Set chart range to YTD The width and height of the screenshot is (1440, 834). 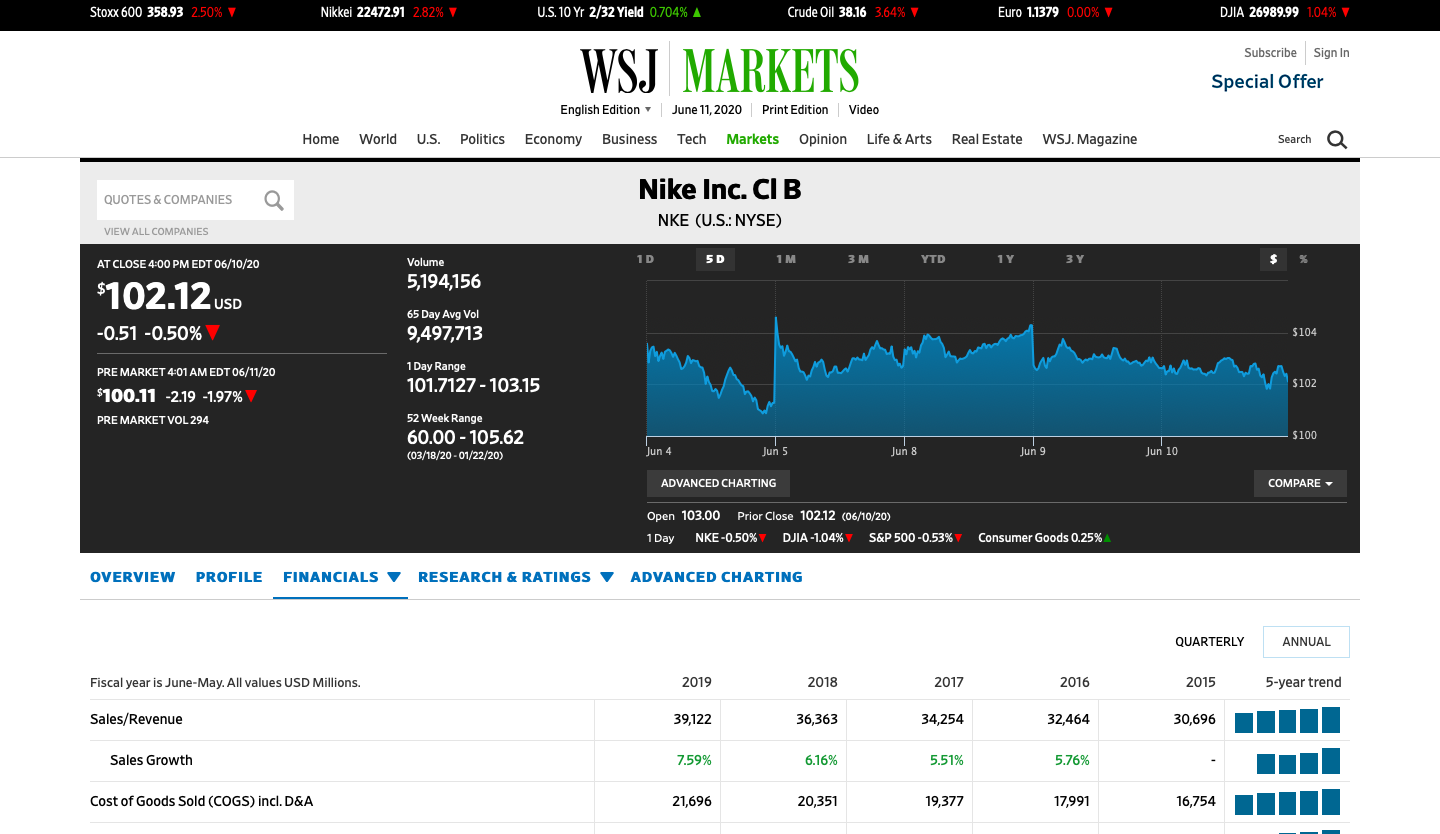pyautogui.click(x=933, y=259)
